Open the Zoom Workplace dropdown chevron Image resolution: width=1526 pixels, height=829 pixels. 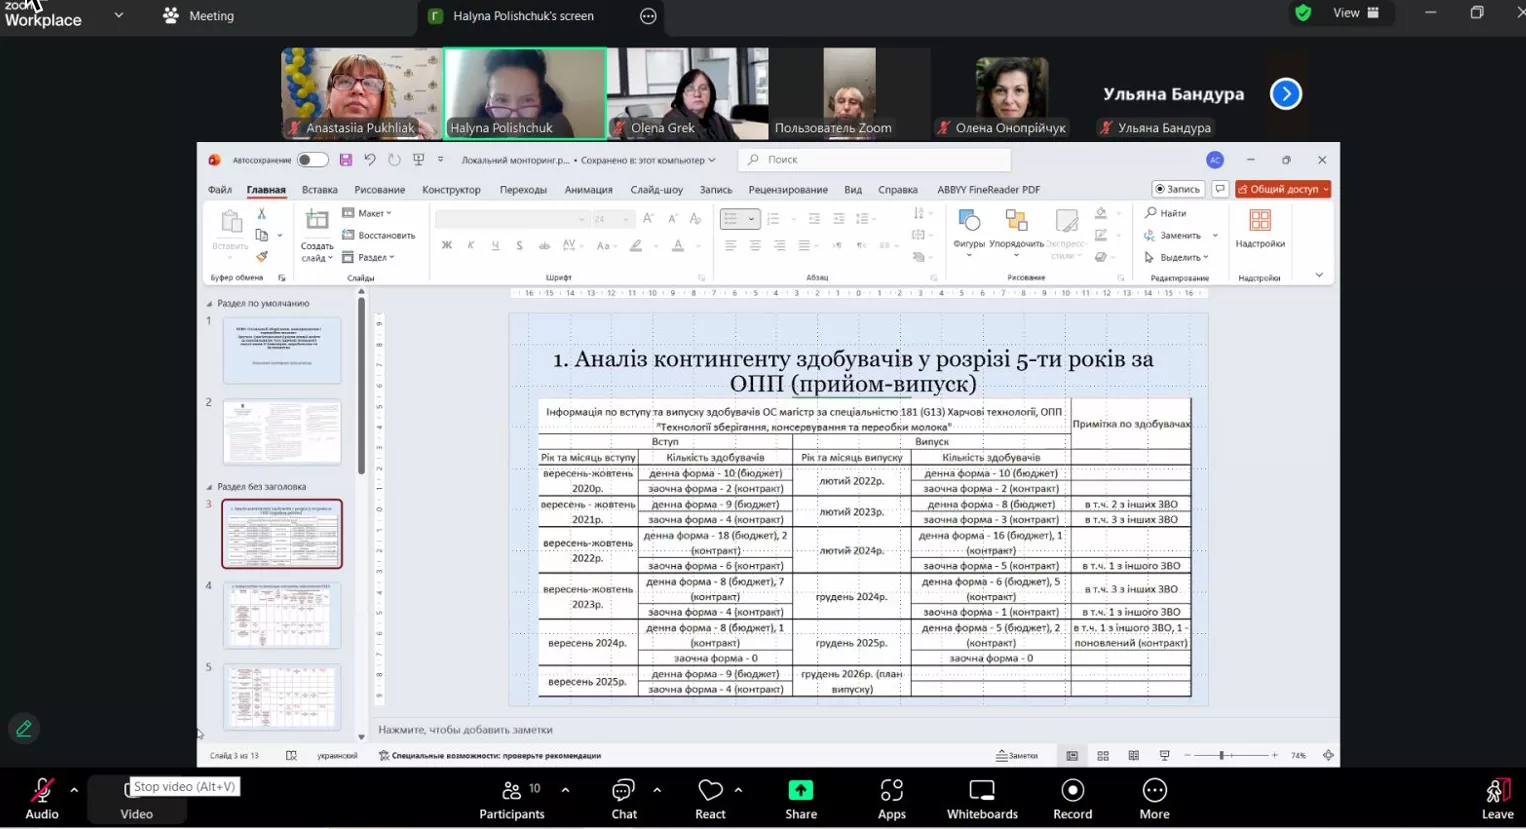[119, 15]
